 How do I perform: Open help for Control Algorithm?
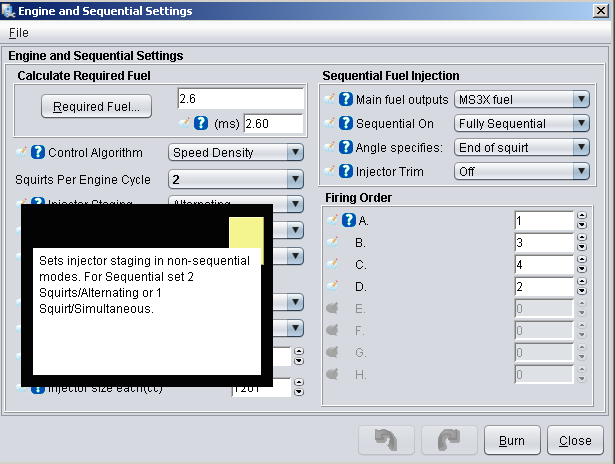click(38, 152)
